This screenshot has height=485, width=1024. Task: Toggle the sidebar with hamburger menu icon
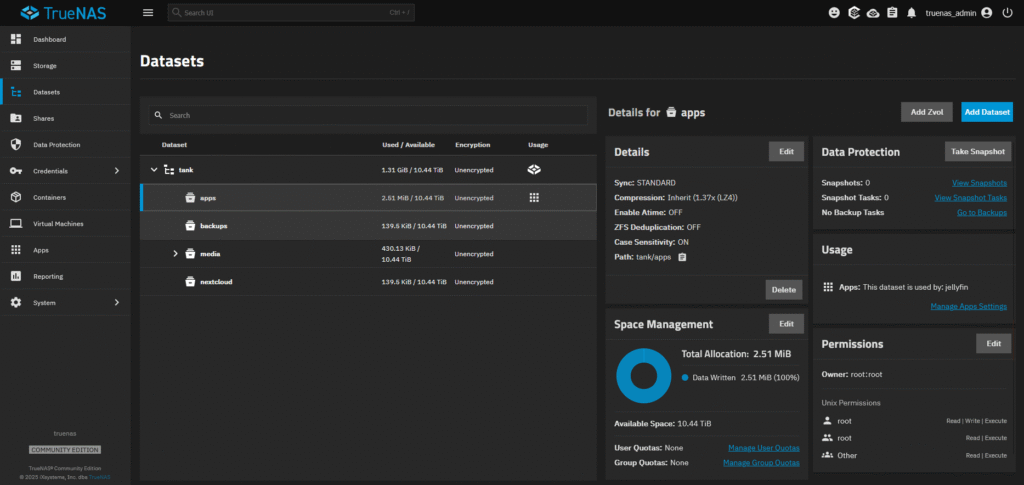(148, 13)
